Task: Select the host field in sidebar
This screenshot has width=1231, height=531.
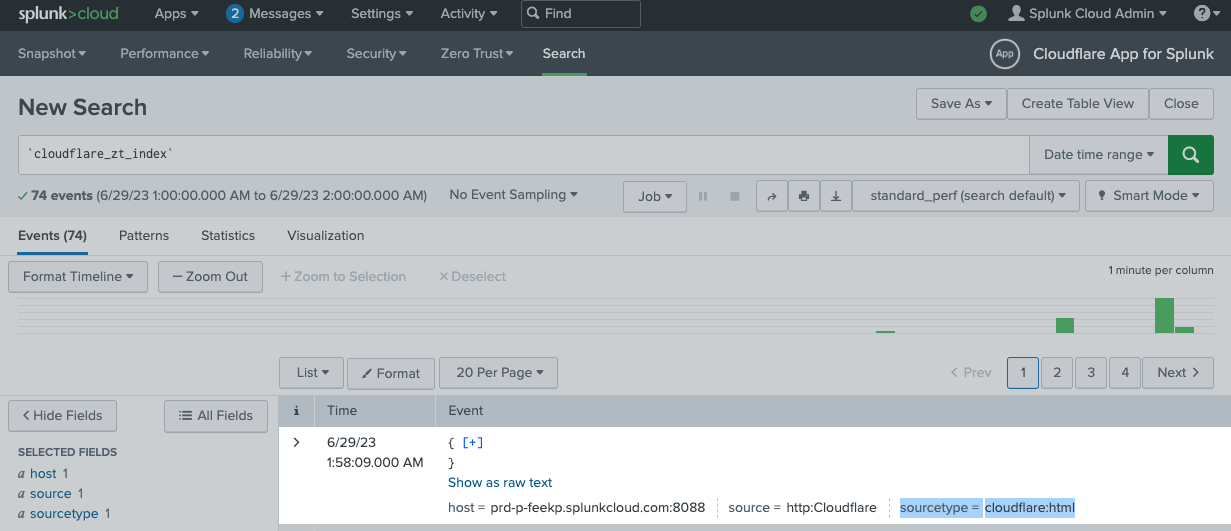Action: click(x=43, y=474)
